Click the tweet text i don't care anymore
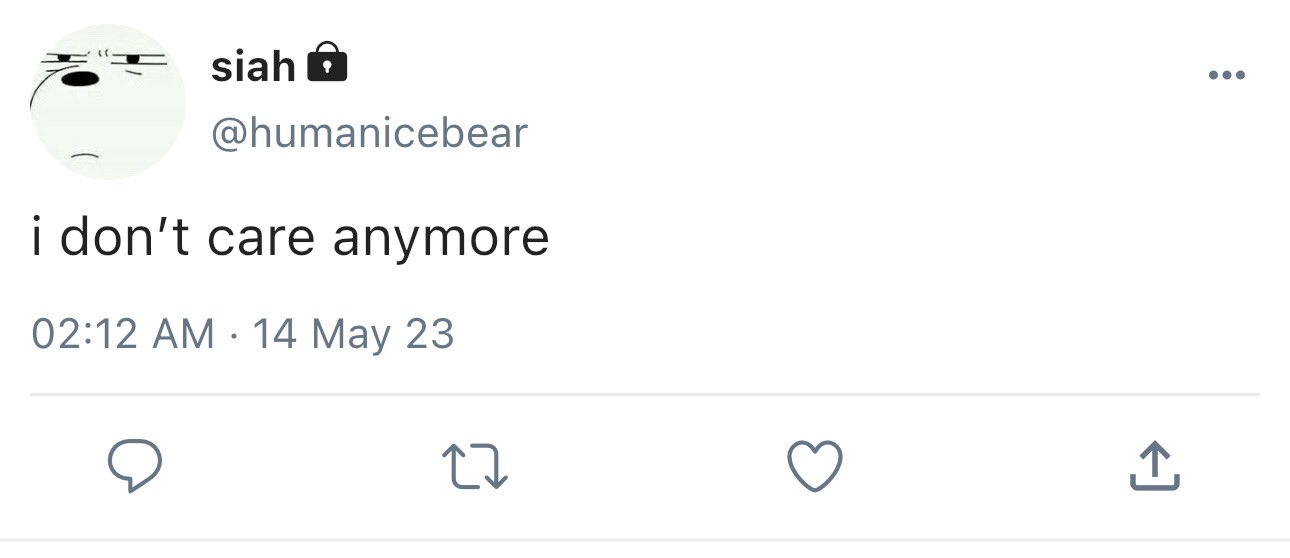The width and height of the screenshot is (1290, 558). (290, 238)
